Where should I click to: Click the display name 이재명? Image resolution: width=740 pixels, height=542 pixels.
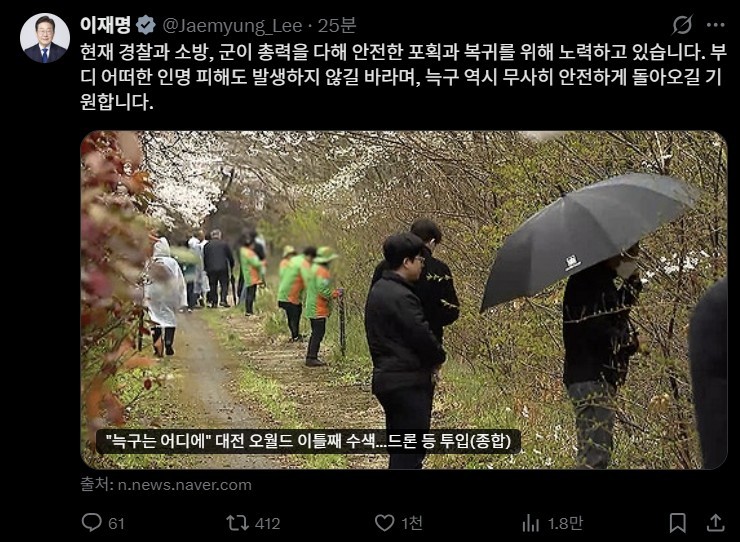tap(105, 25)
